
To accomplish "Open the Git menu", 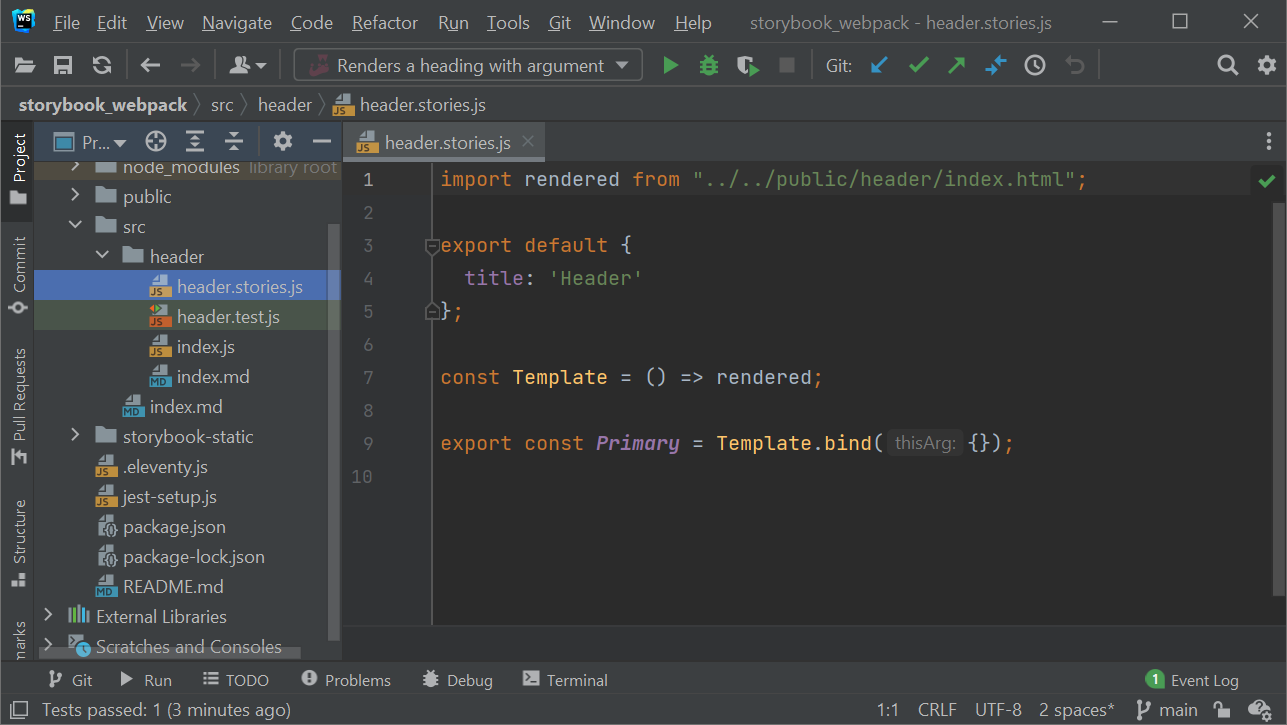I will pos(560,22).
